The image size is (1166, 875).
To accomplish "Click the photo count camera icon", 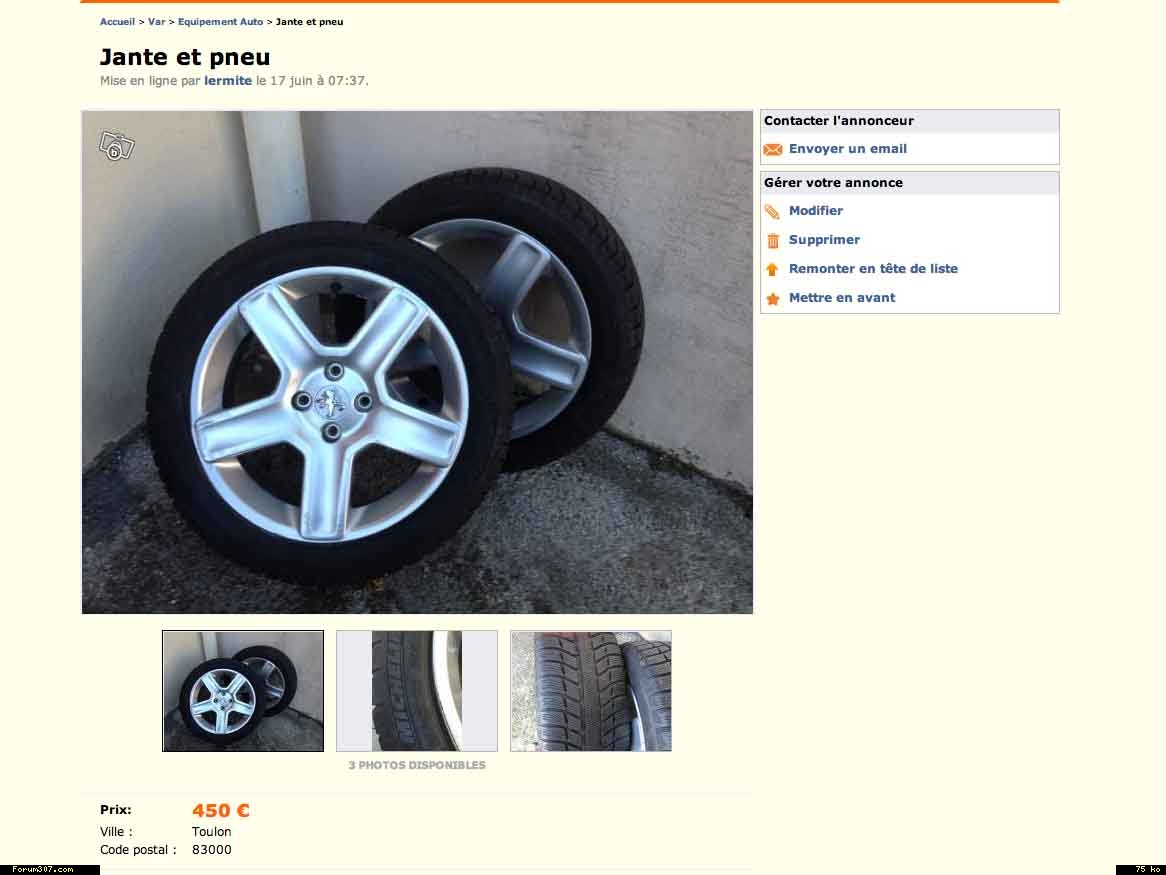I will pos(116,147).
